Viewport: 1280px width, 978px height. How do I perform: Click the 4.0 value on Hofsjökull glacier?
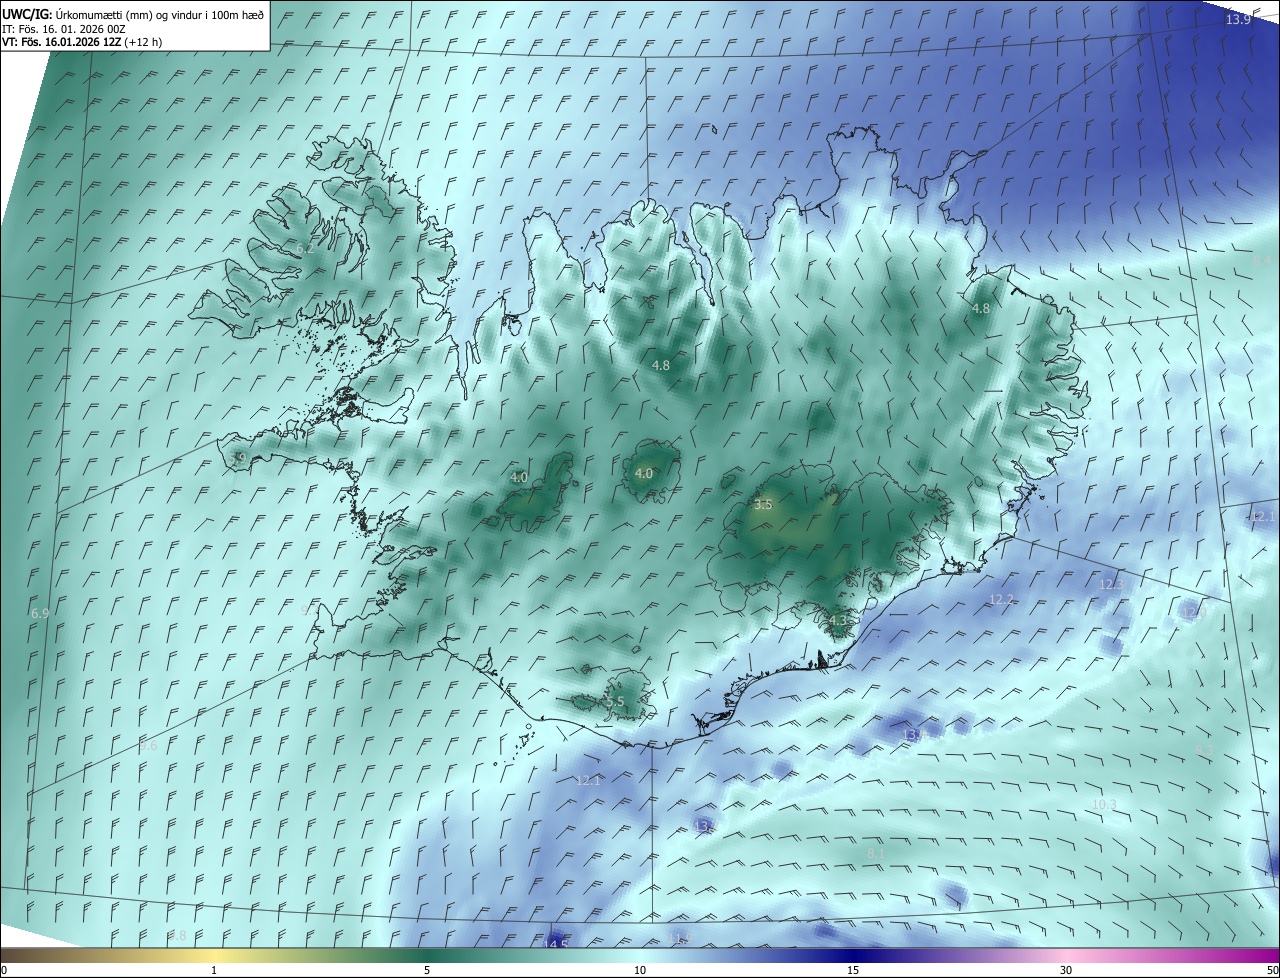[x=644, y=474]
